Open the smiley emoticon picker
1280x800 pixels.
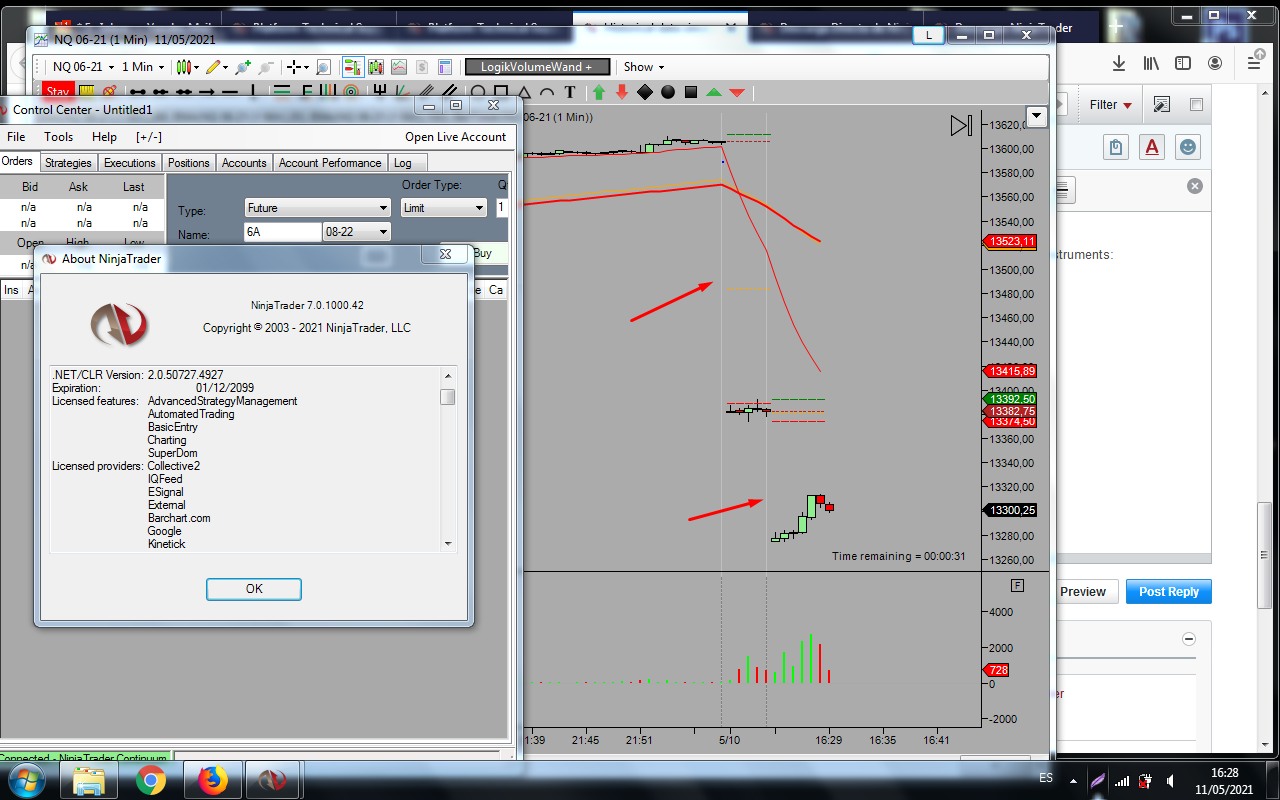(1188, 147)
